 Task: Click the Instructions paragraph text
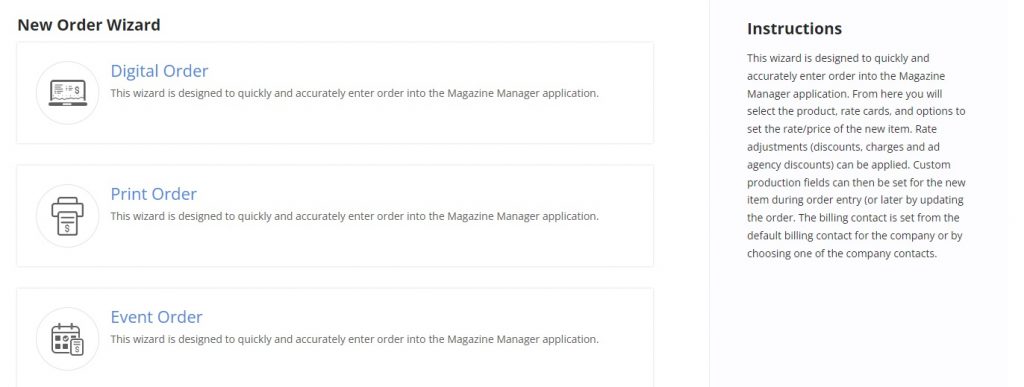point(856,155)
